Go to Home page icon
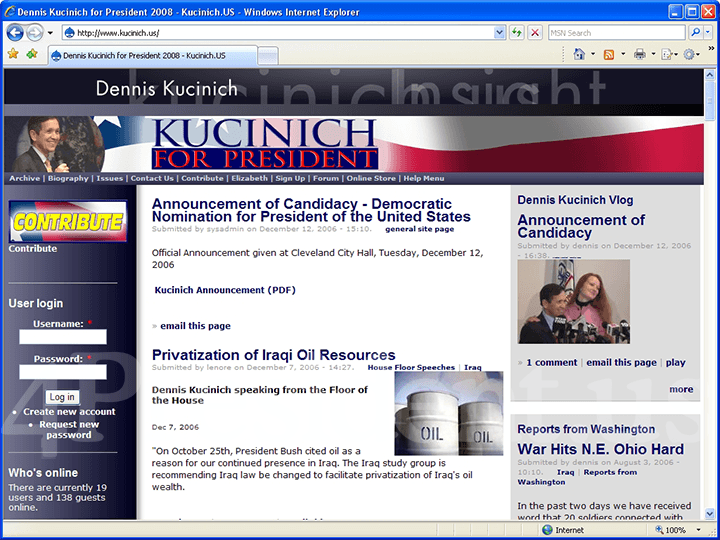 [579, 55]
